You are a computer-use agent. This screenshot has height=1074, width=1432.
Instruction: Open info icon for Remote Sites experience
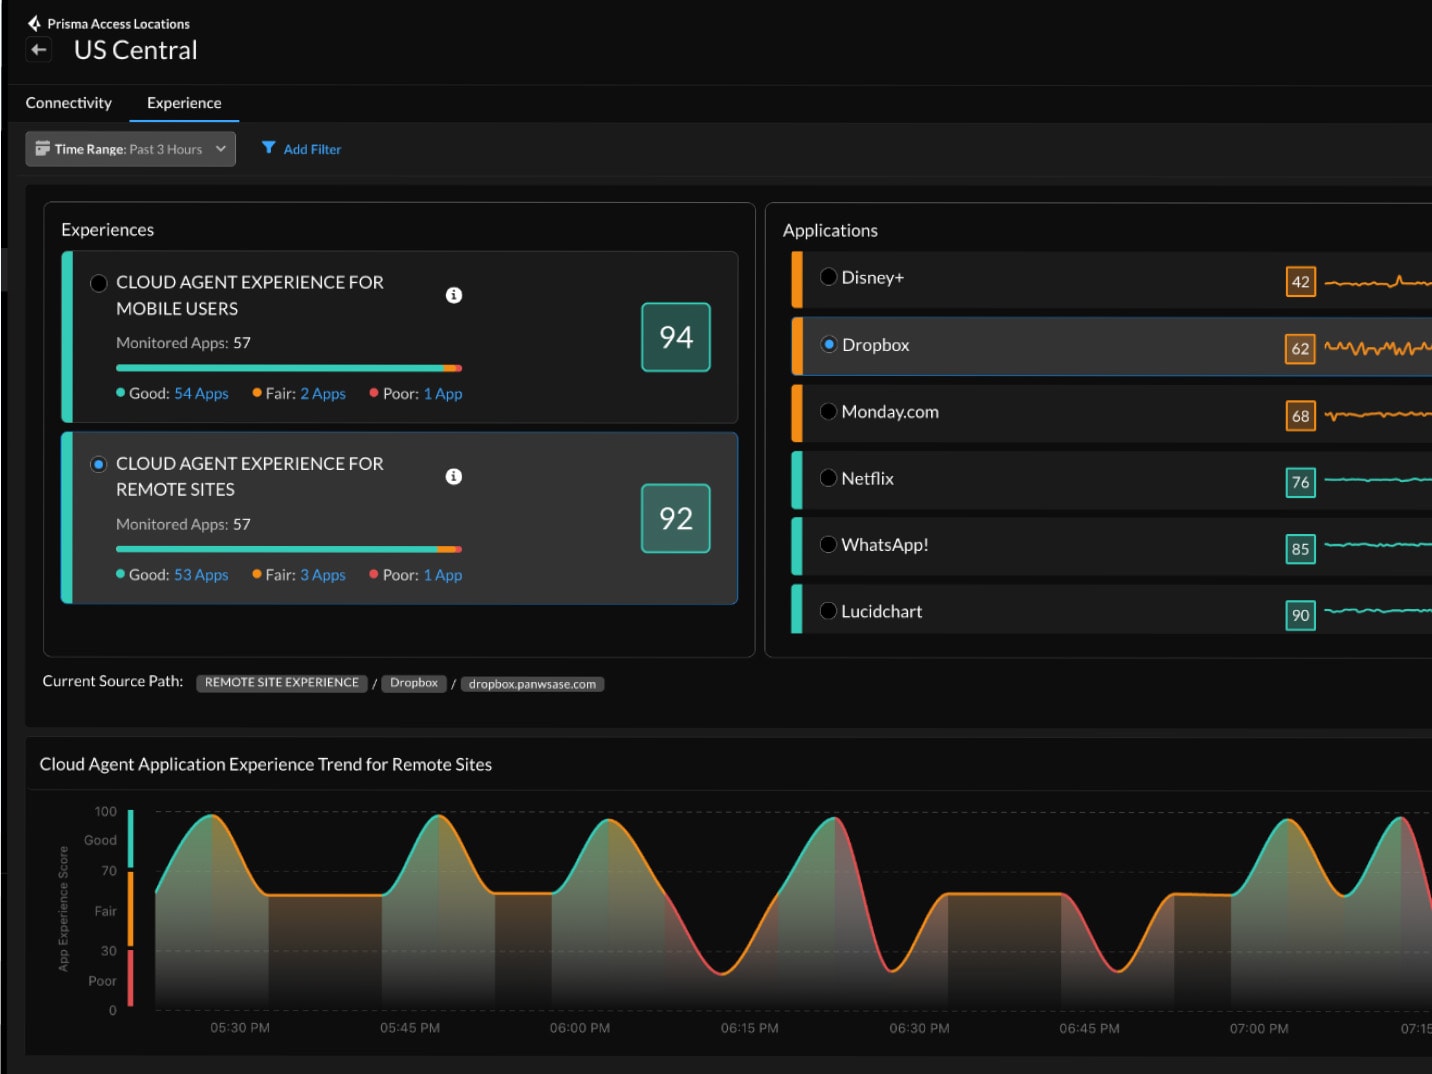tap(453, 476)
